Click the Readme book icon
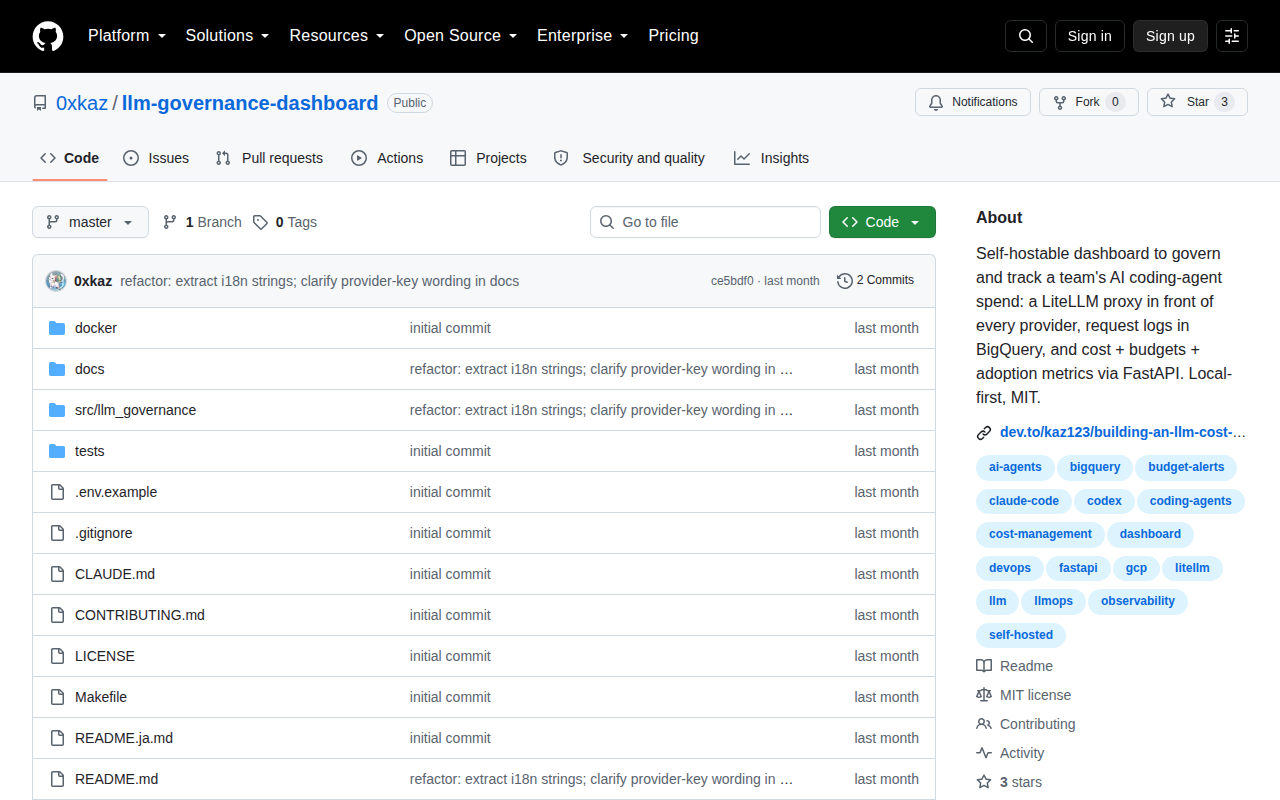The height and width of the screenshot is (800, 1280). 984,666
